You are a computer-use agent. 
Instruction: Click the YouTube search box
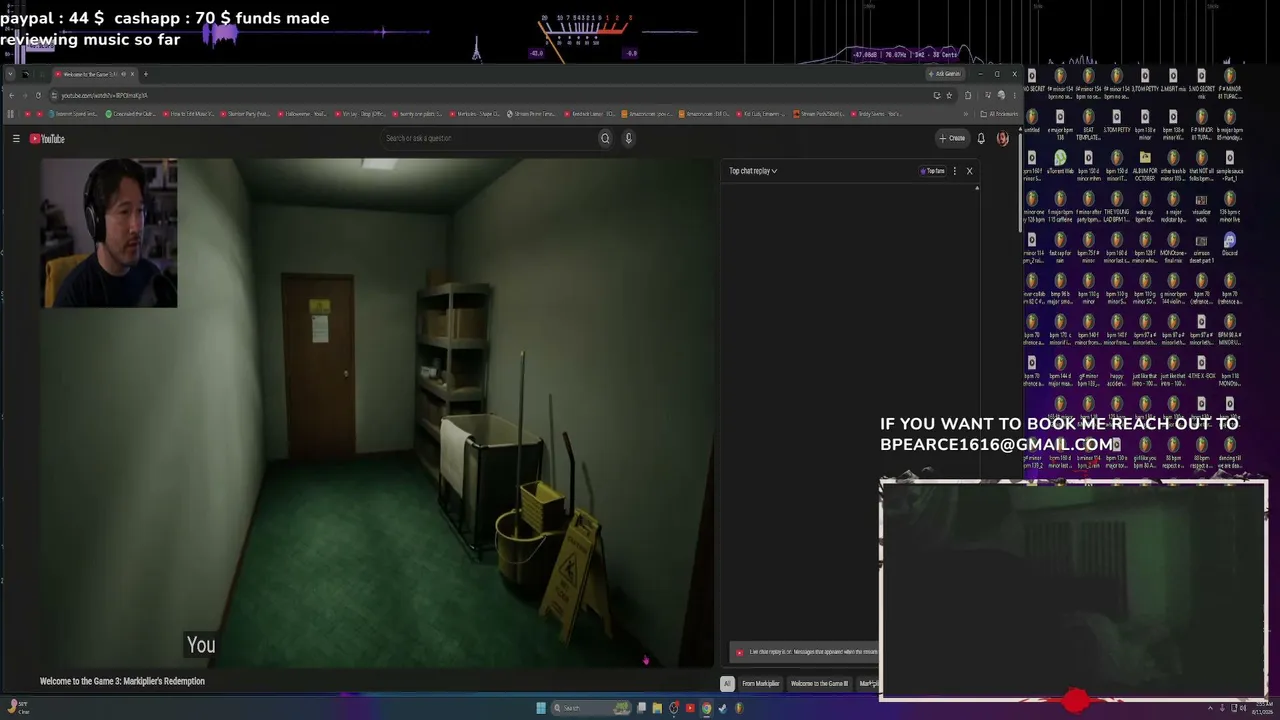coord(490,139)
